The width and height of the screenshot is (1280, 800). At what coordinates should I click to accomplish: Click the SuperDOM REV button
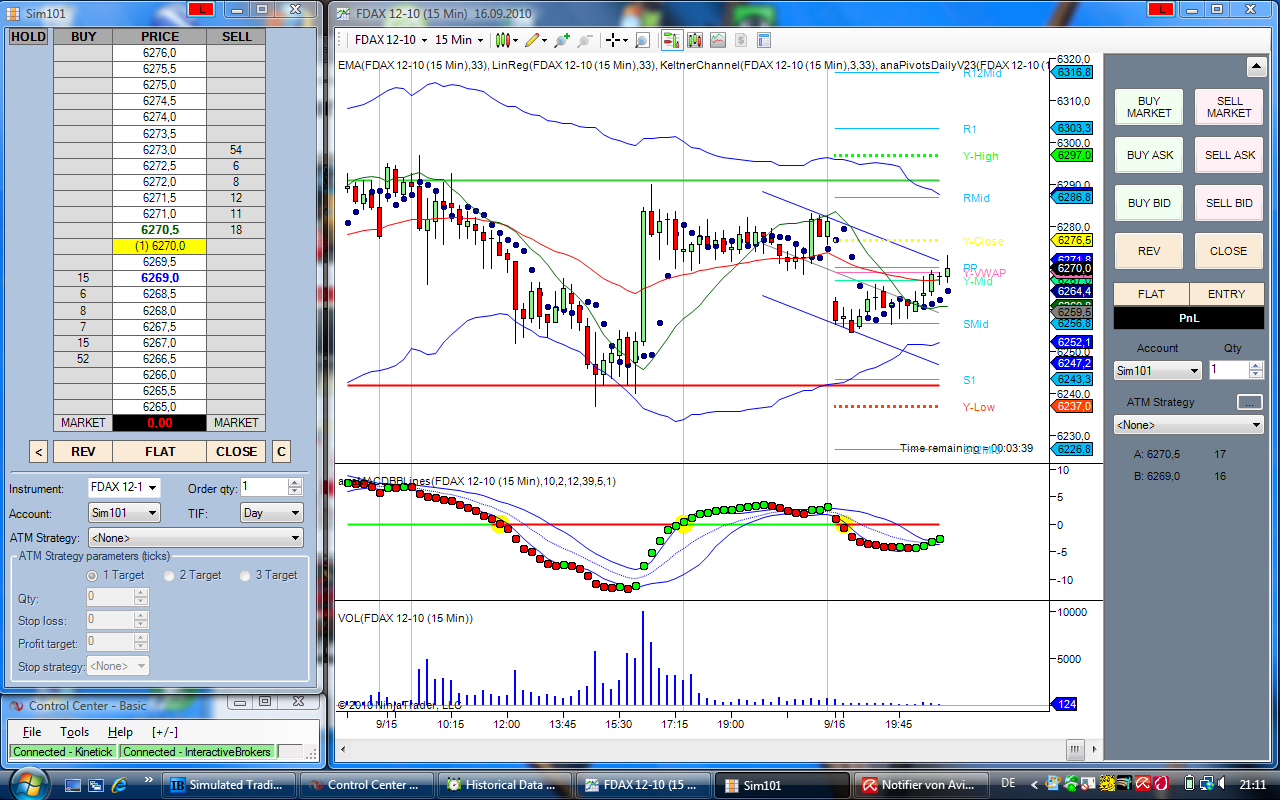(84, 452)
